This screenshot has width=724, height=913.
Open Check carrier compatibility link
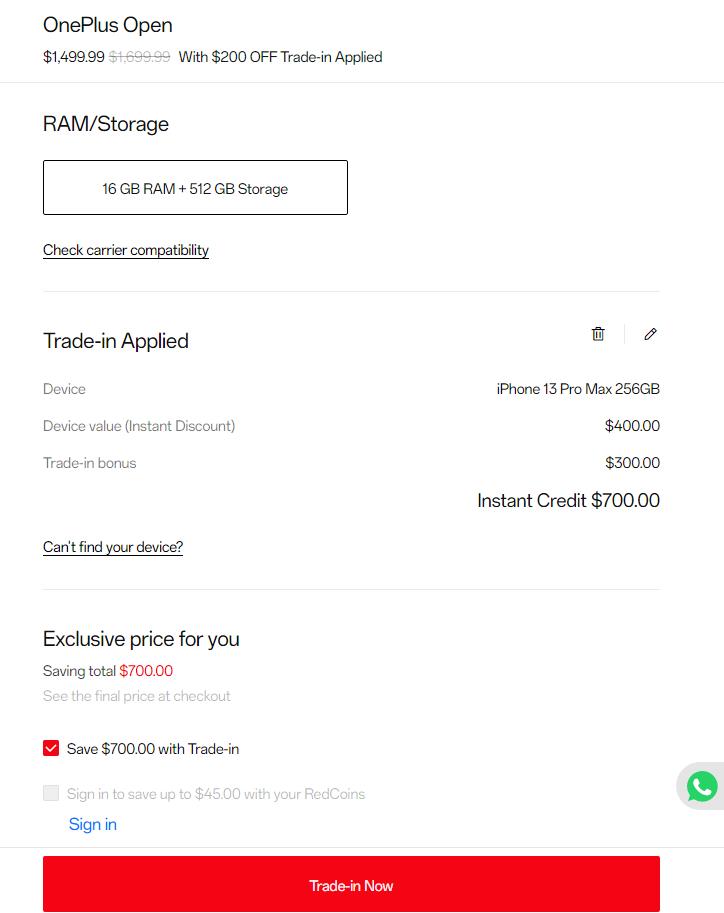(x=126, y=250)
